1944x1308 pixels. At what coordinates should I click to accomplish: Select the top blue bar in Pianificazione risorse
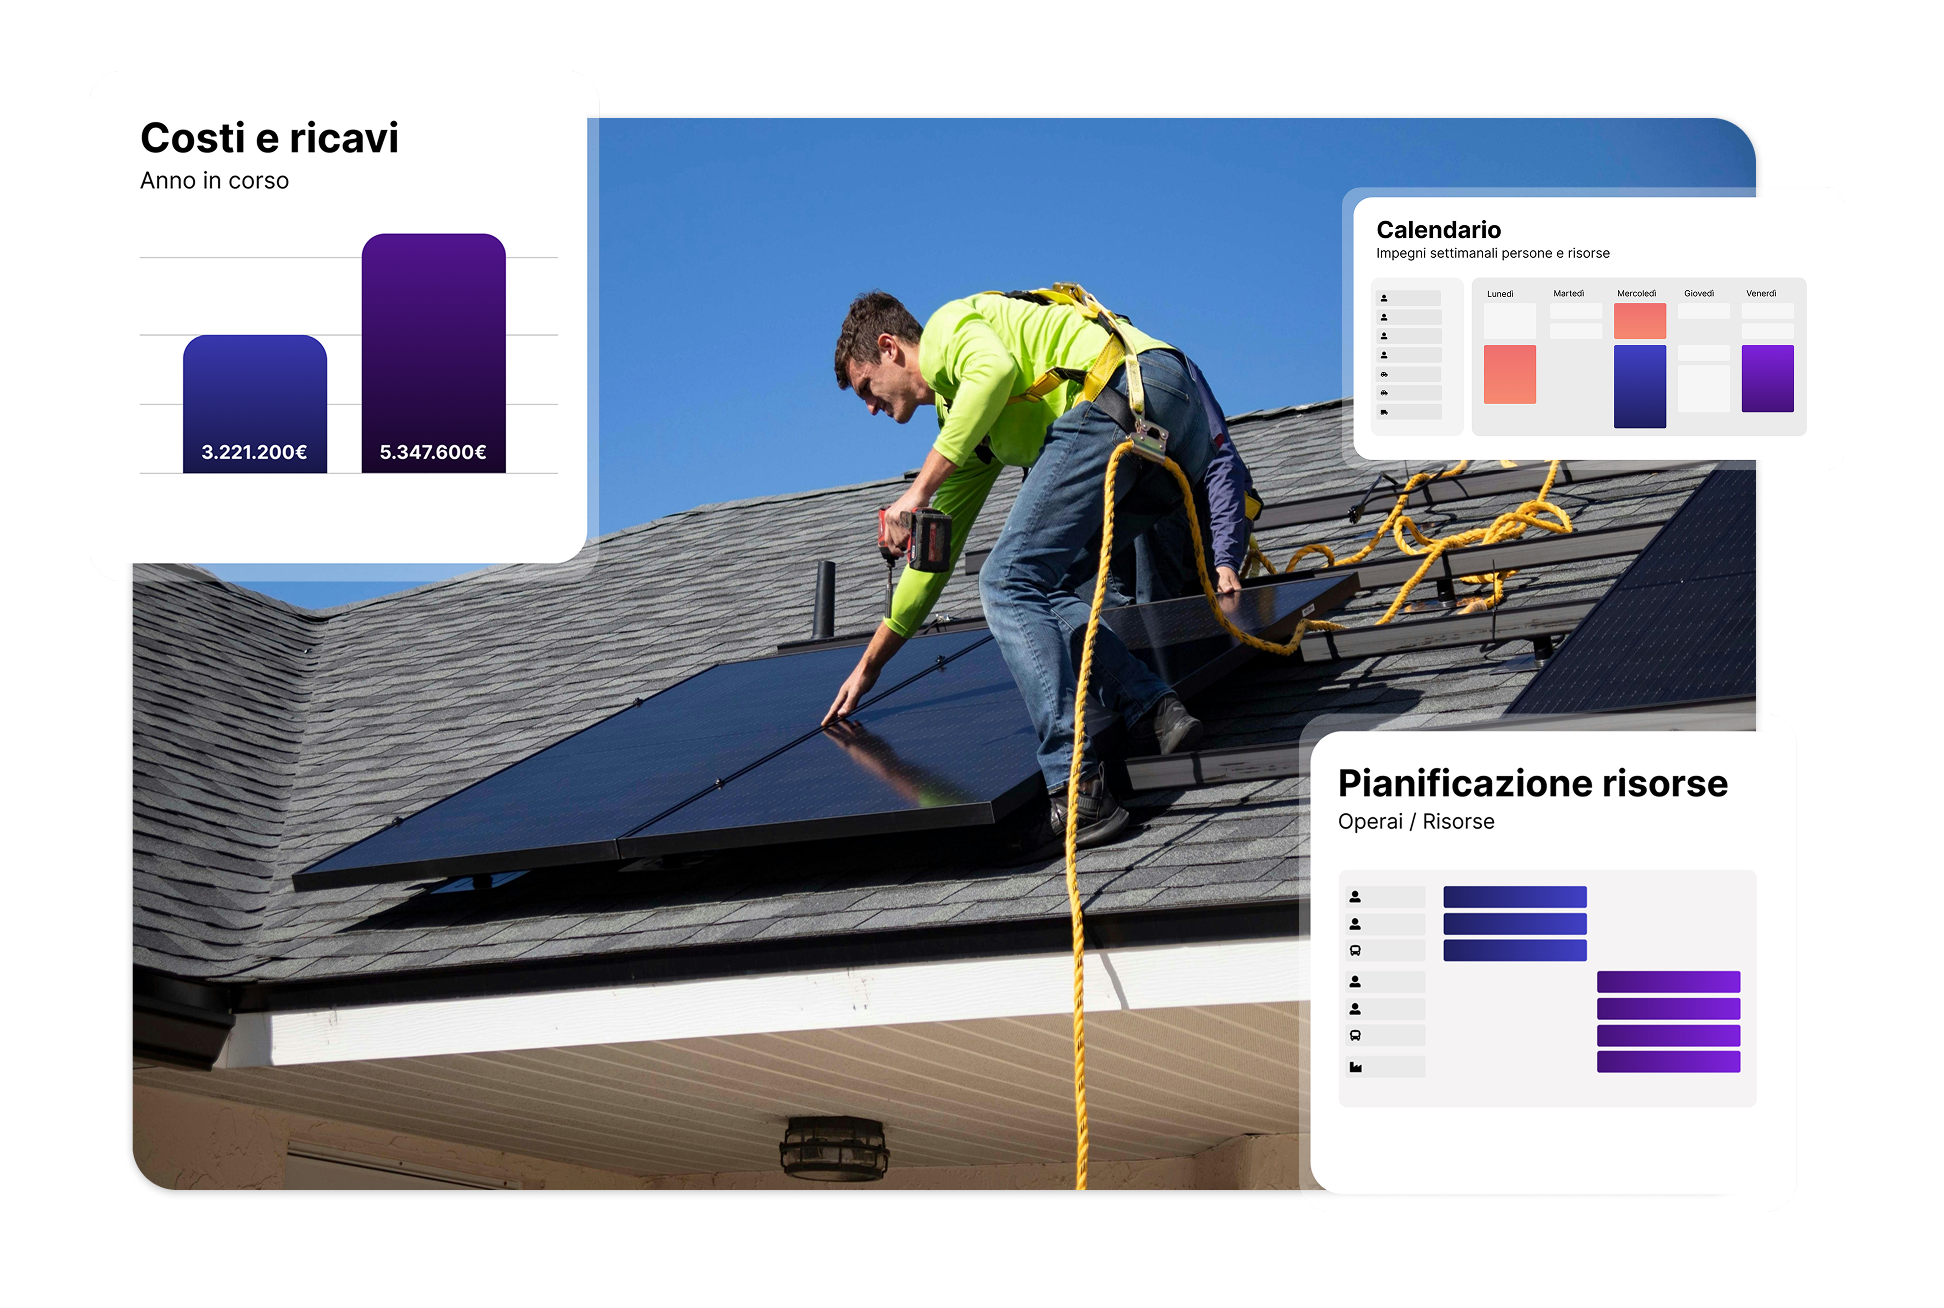tap(1514, 897)
